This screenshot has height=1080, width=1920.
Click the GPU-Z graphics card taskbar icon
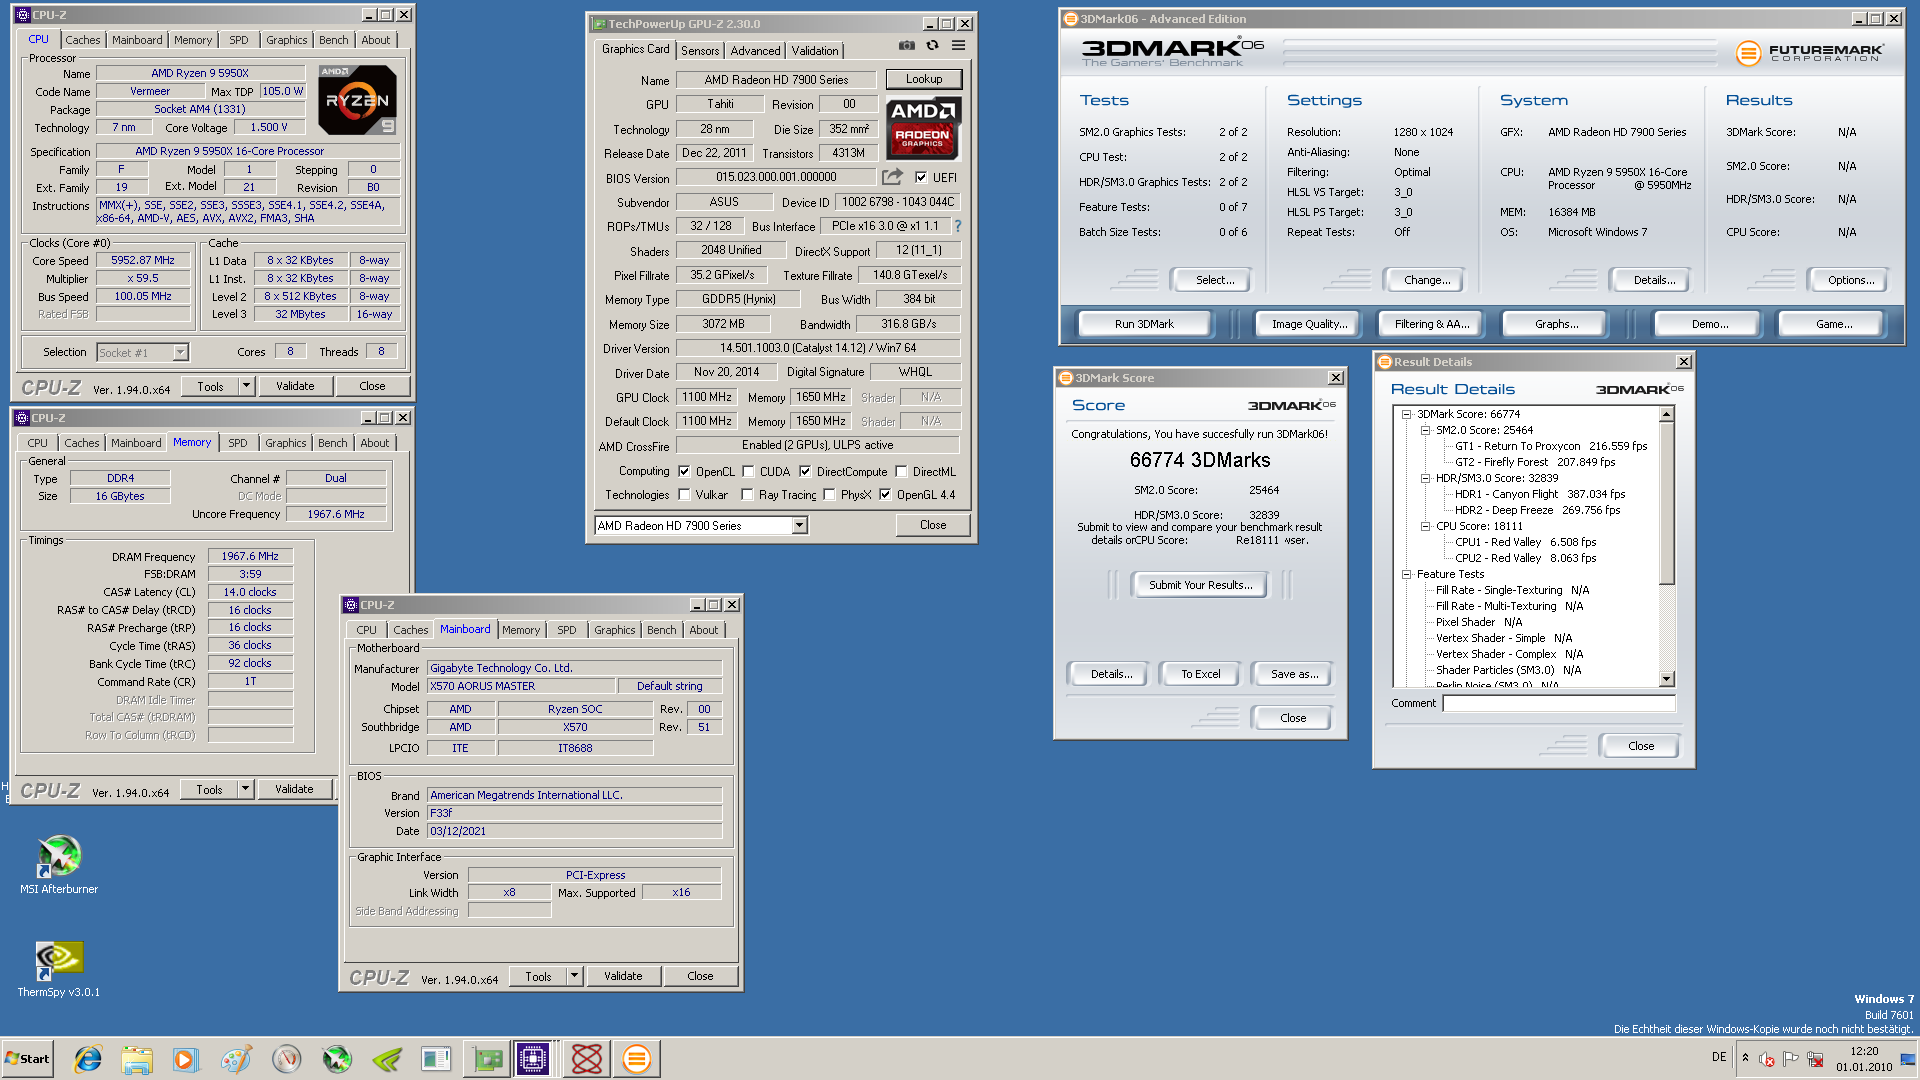(488, 1059)
